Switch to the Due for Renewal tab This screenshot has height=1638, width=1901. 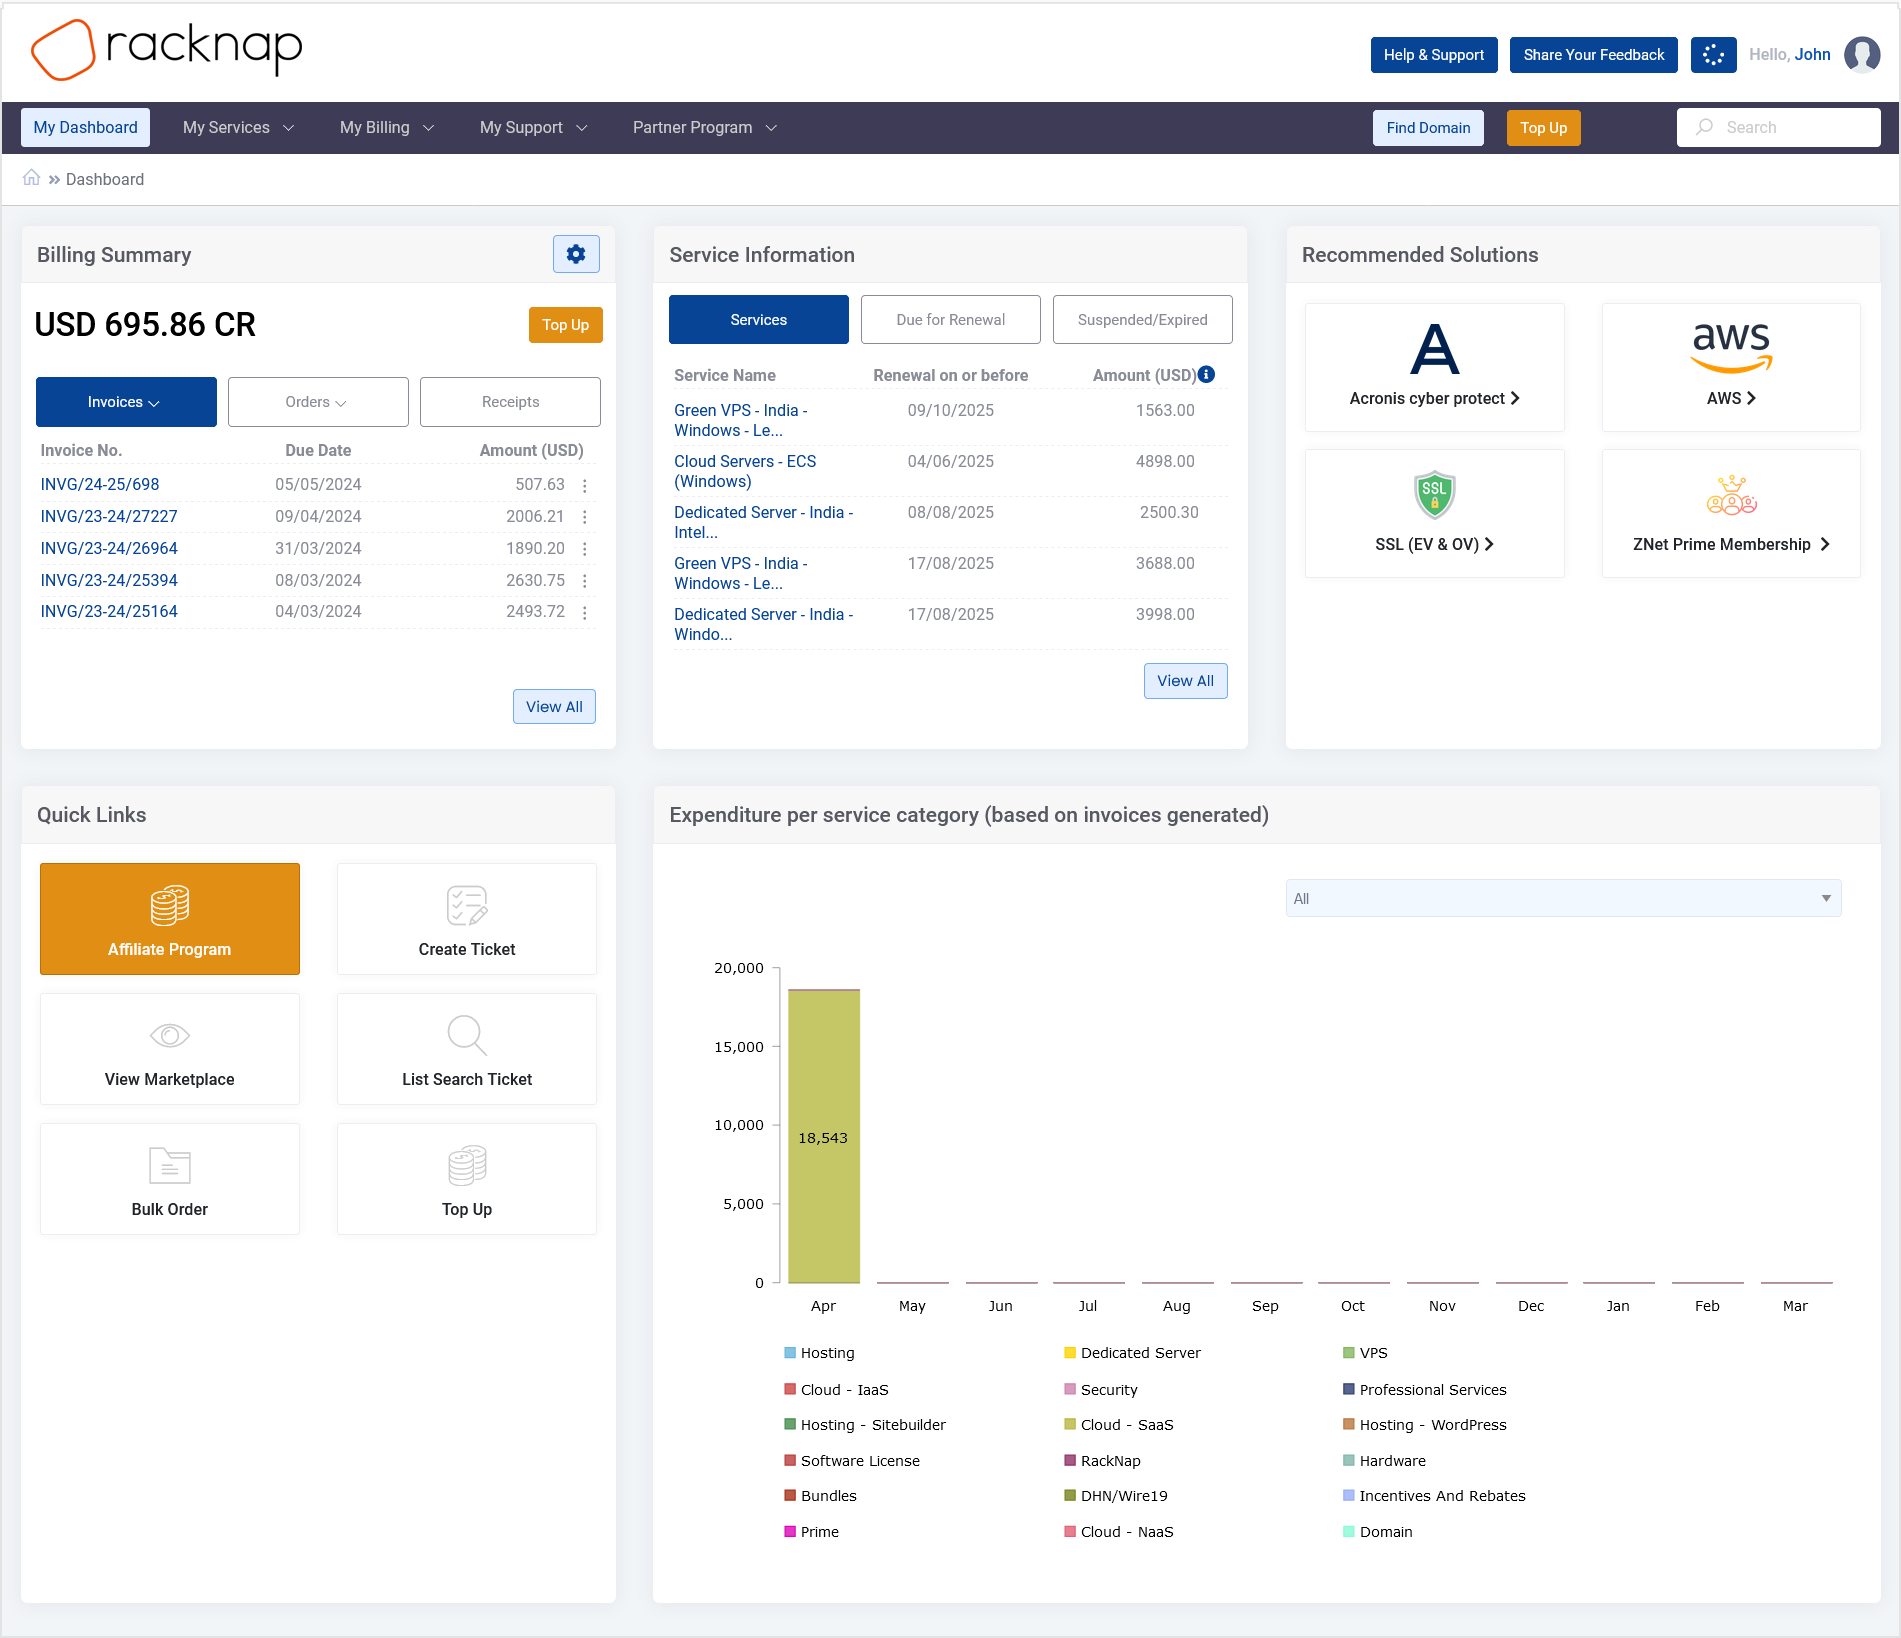coord(950,320)
